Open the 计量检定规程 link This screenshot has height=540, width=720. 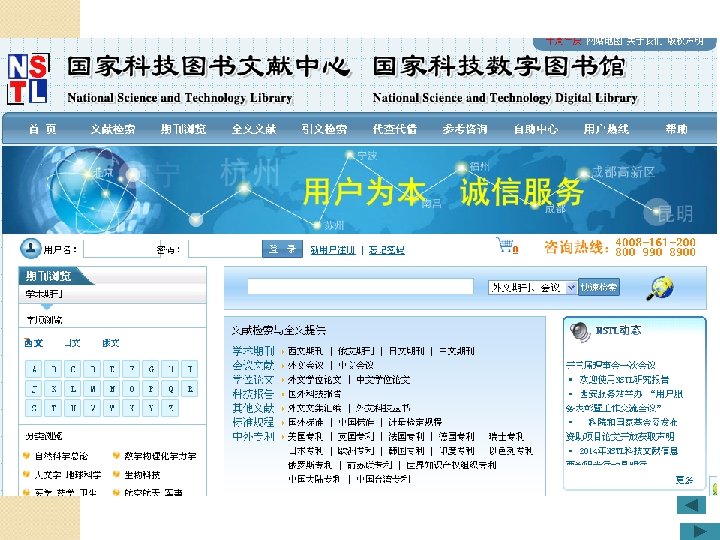[415, 422]
